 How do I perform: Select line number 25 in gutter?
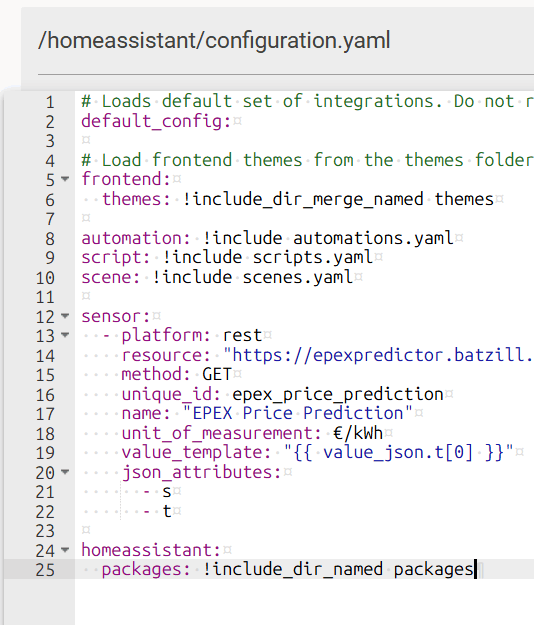[45, 570]
